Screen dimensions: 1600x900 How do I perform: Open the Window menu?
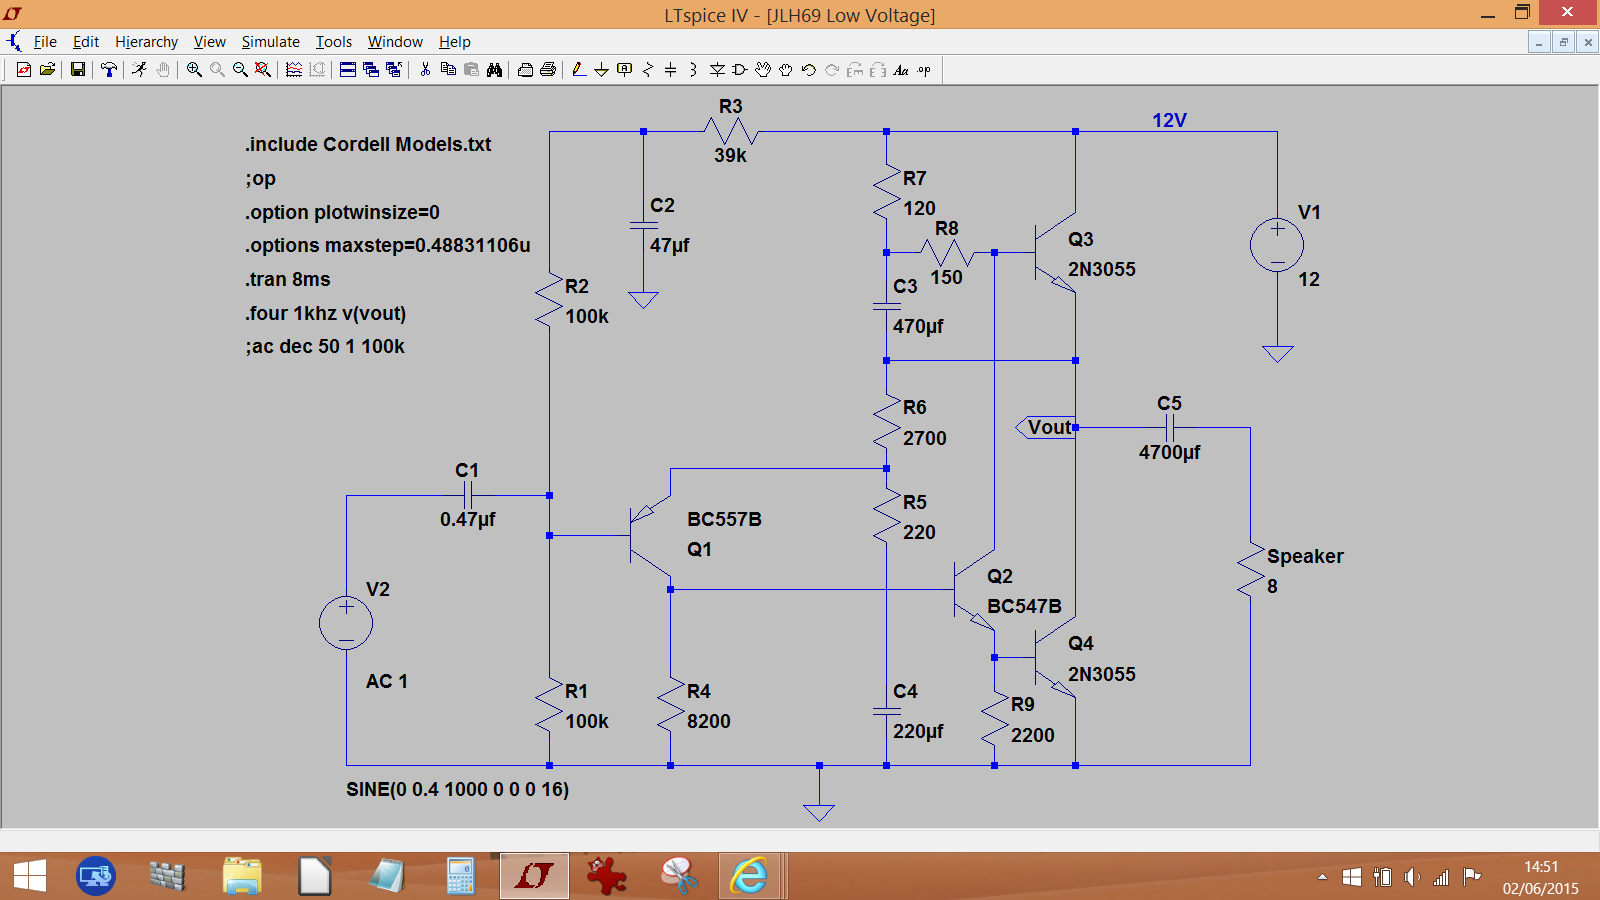[395, 42]
